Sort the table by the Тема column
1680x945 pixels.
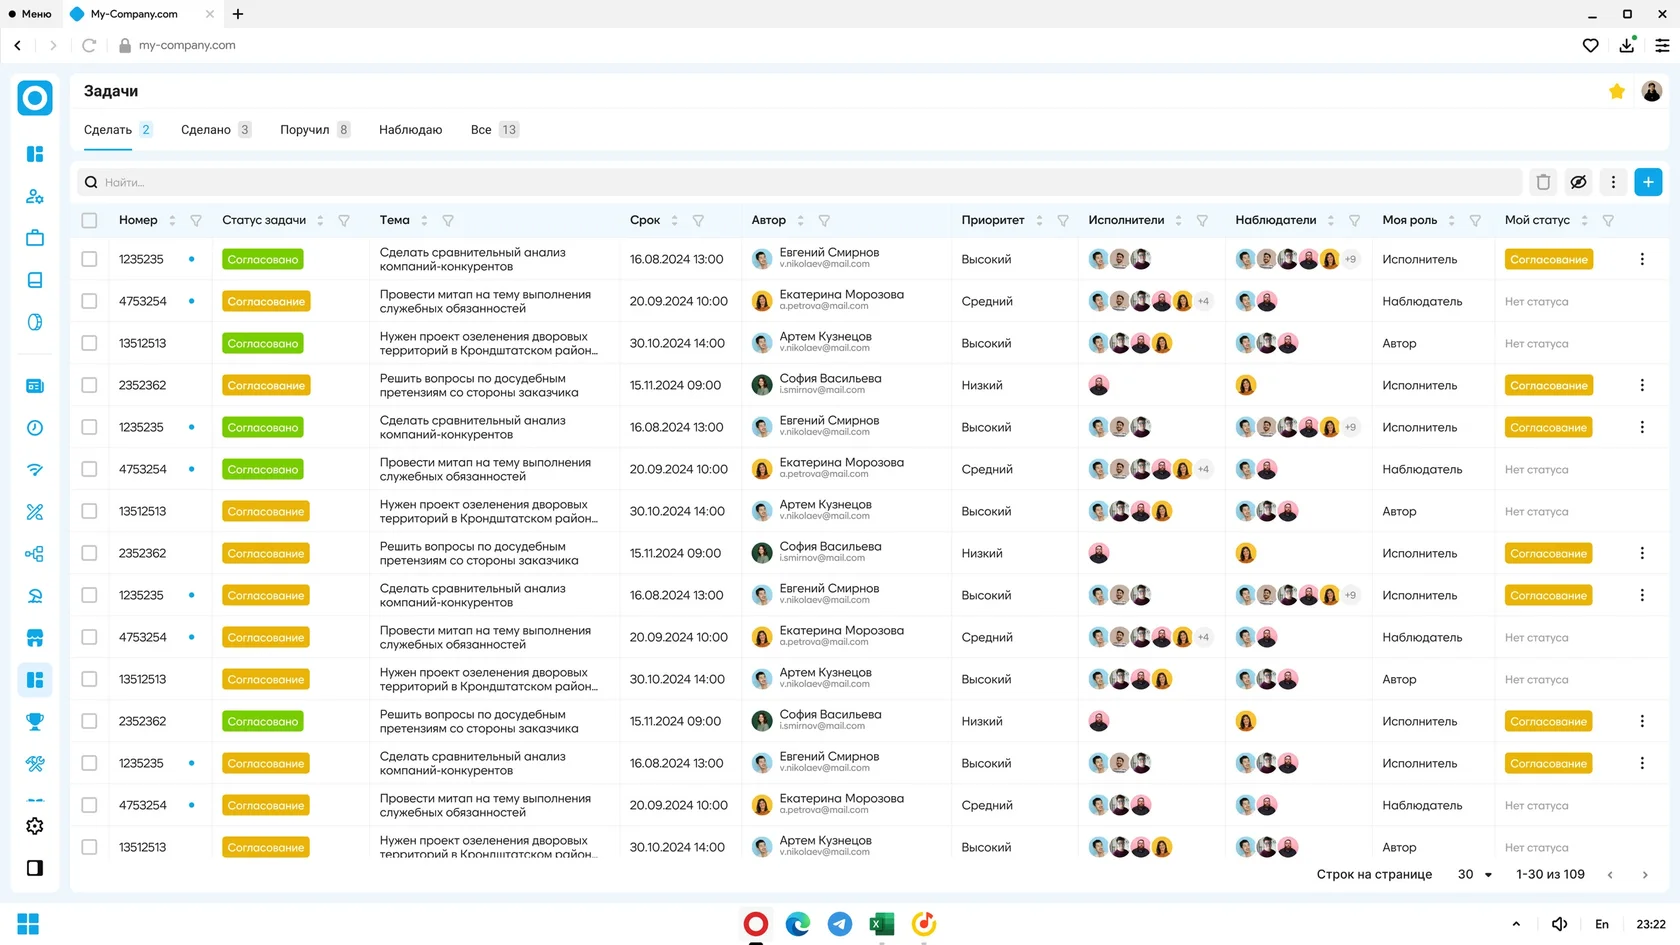(424, 220)
